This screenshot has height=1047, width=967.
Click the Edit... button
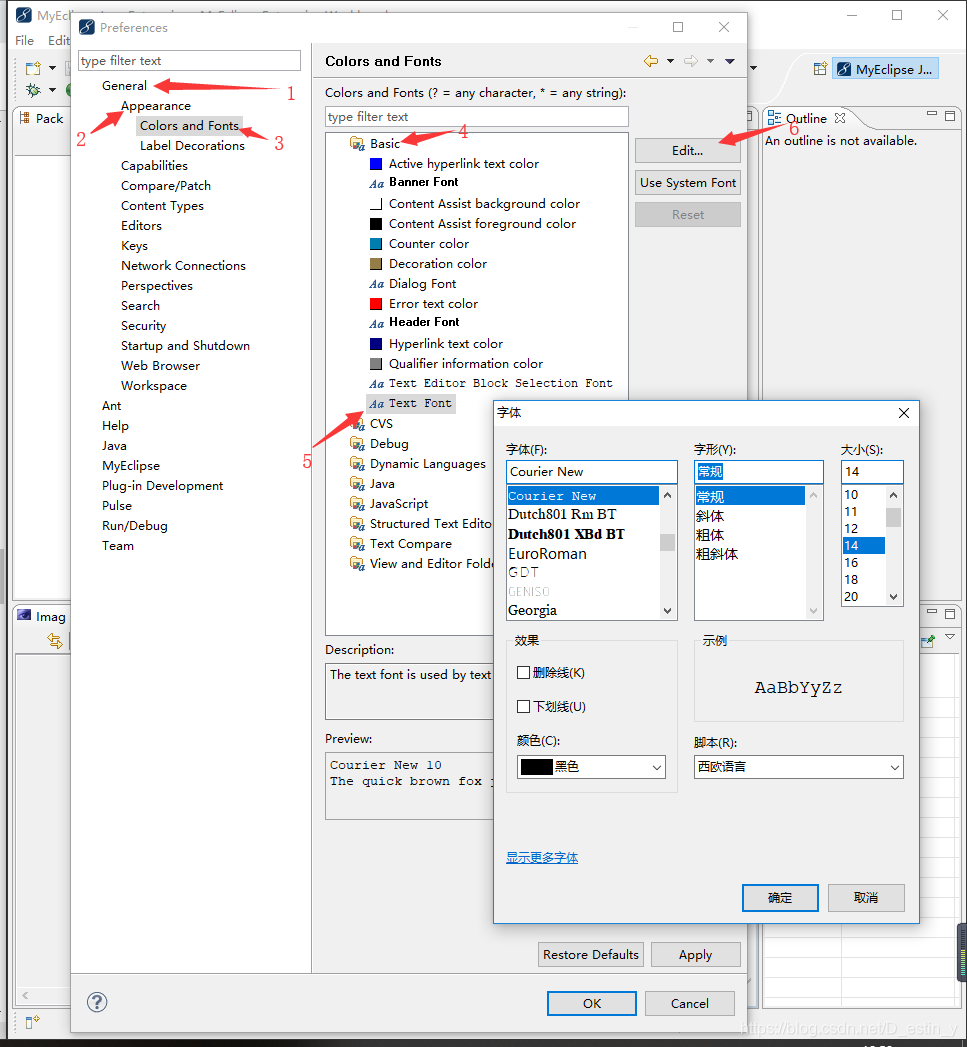(688, 151)
